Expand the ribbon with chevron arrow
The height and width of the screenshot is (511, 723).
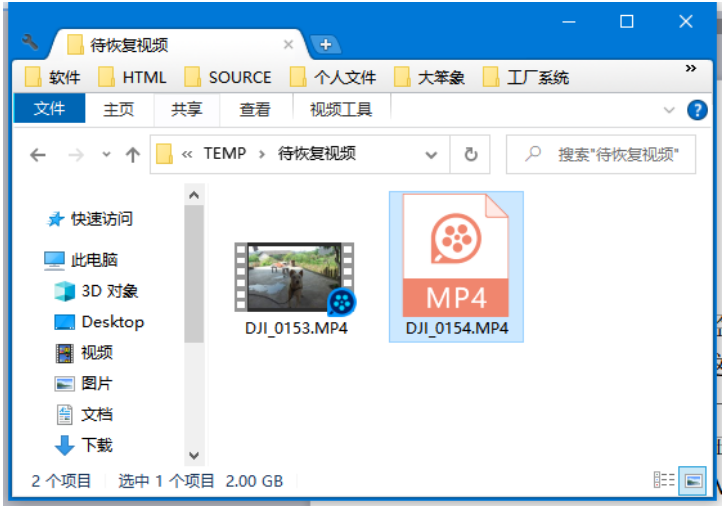coord(669,110)
